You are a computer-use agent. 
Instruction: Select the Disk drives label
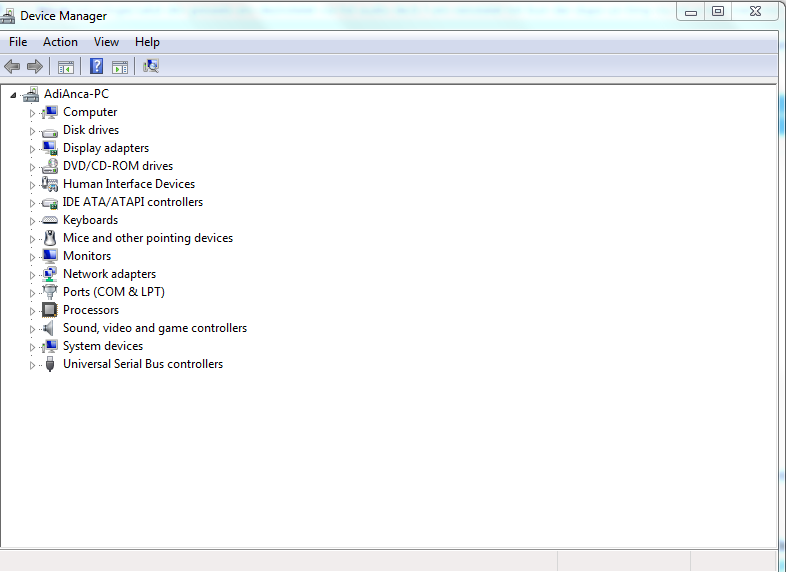(91, 130)
